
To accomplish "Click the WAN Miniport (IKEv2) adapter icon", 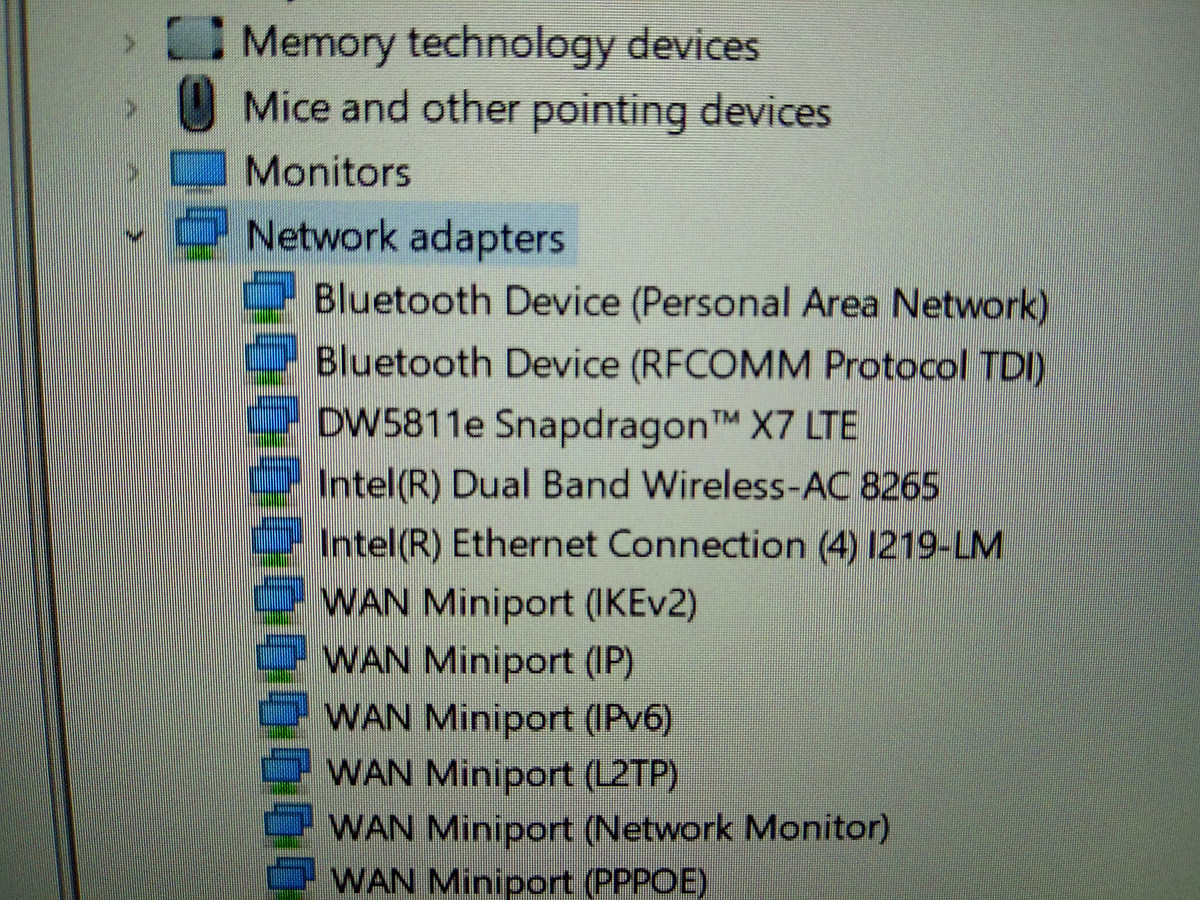I will (279, 601).
